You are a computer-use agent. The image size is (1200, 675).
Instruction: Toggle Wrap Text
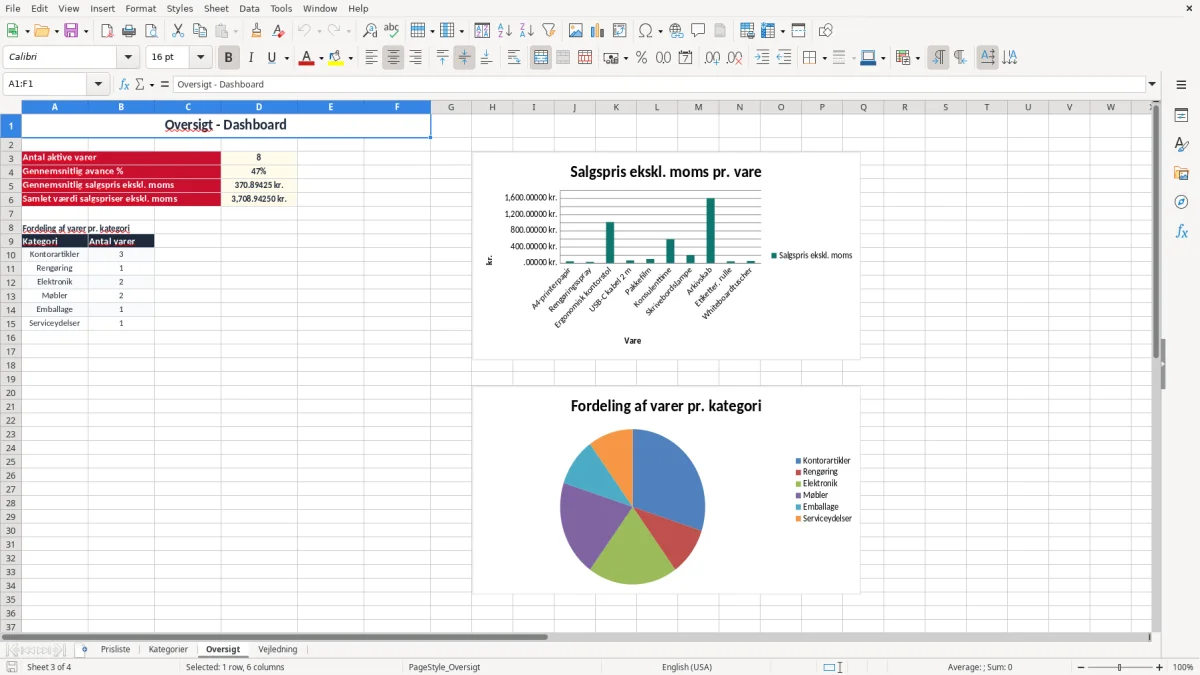coord(514,58)
